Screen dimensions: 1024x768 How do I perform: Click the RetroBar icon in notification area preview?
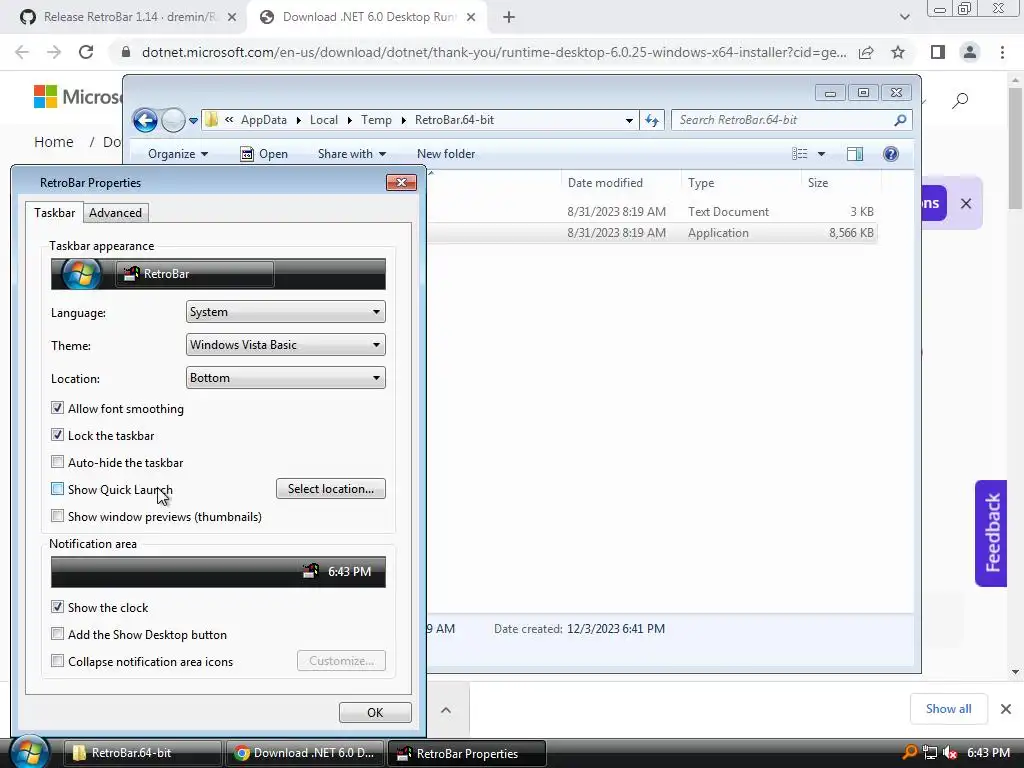pyautogui.click(x=311, y=571)
